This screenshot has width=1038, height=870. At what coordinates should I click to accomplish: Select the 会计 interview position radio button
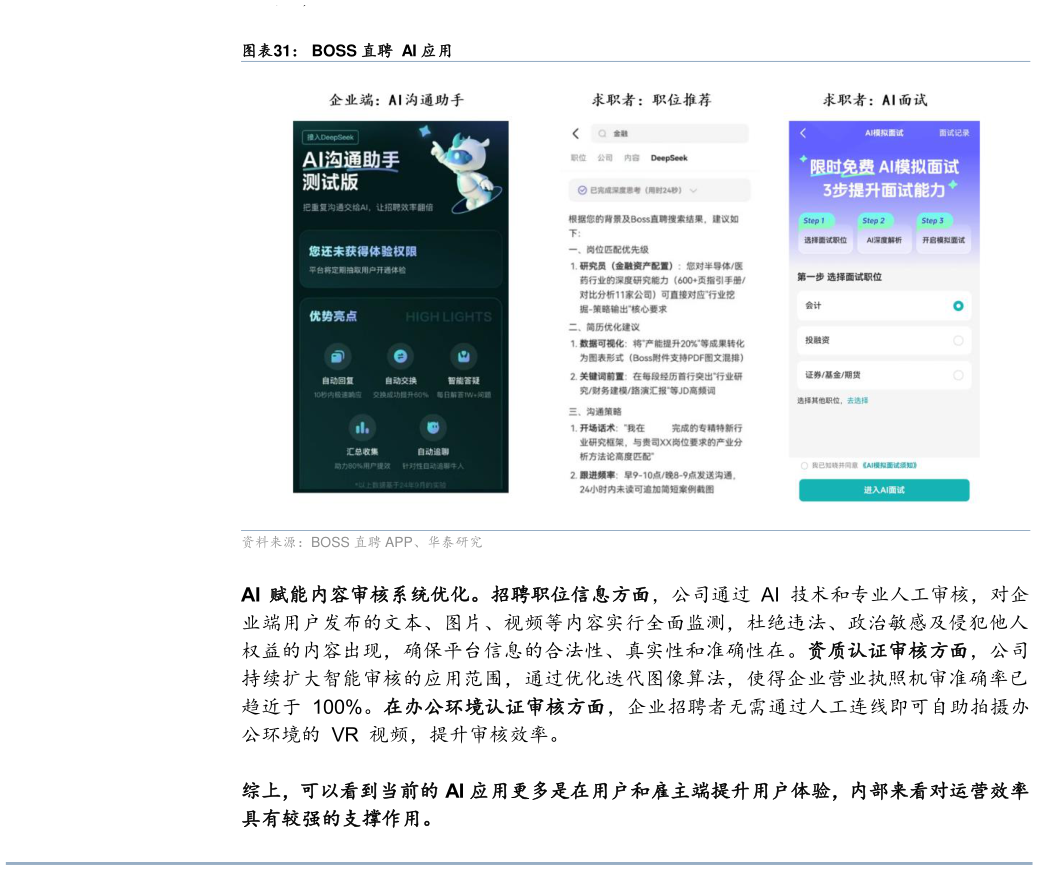(x=958, y=306)
